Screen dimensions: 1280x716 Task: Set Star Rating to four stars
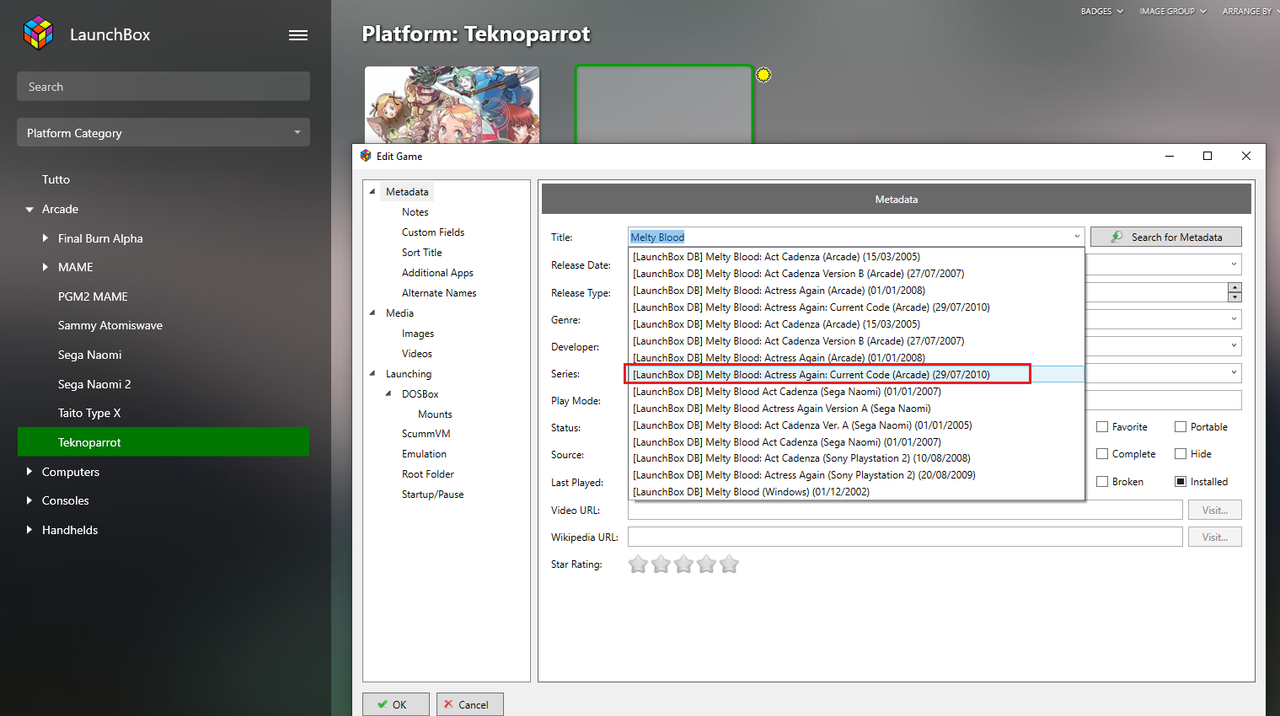tap(706, 564)
